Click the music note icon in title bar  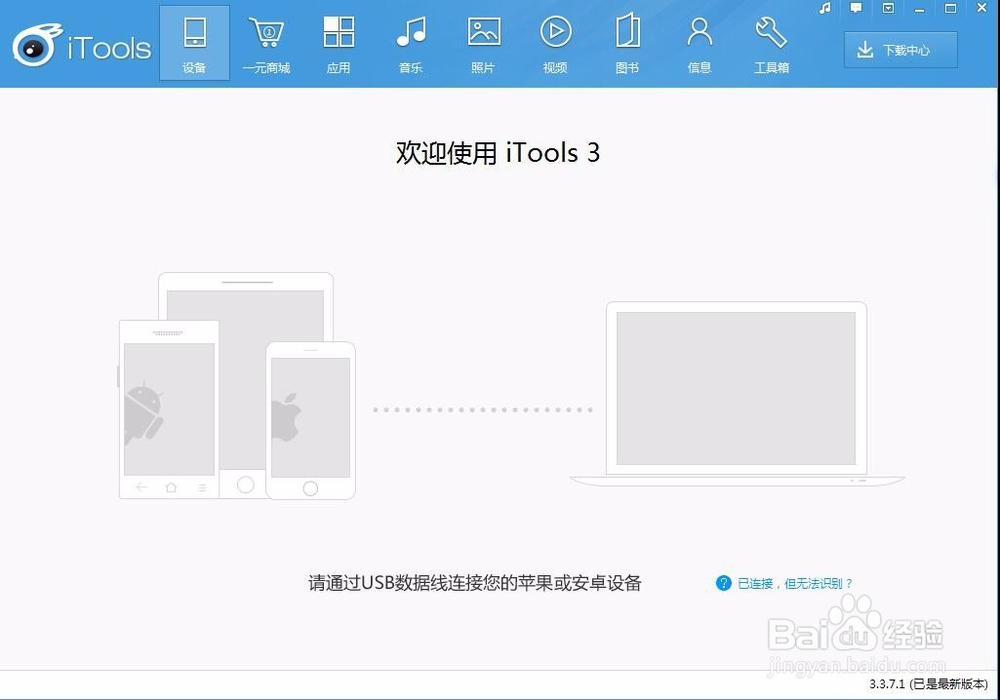tap(825, 8)
